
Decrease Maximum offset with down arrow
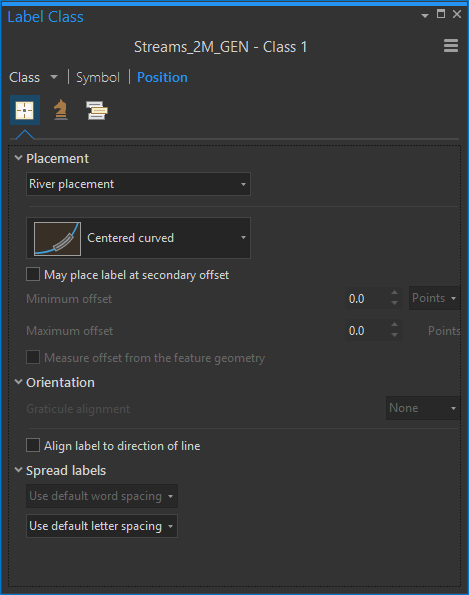395,335
